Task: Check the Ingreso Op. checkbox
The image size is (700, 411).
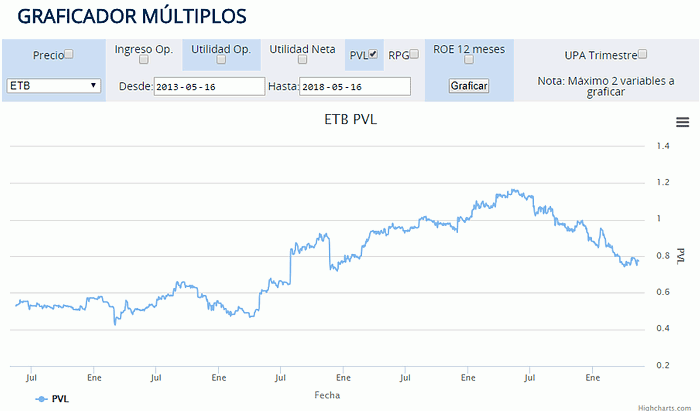Action: point(143,59)
